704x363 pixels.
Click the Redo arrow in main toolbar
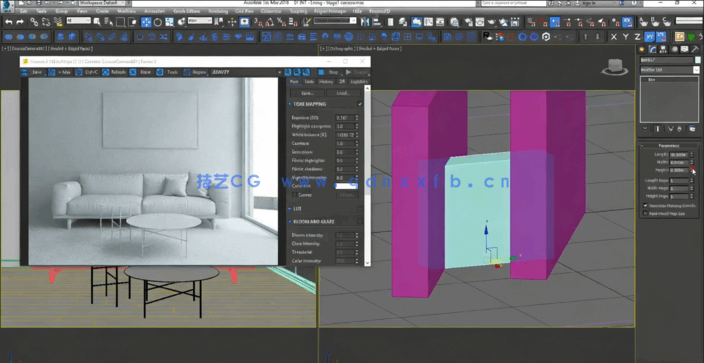(x=20, y=22)
